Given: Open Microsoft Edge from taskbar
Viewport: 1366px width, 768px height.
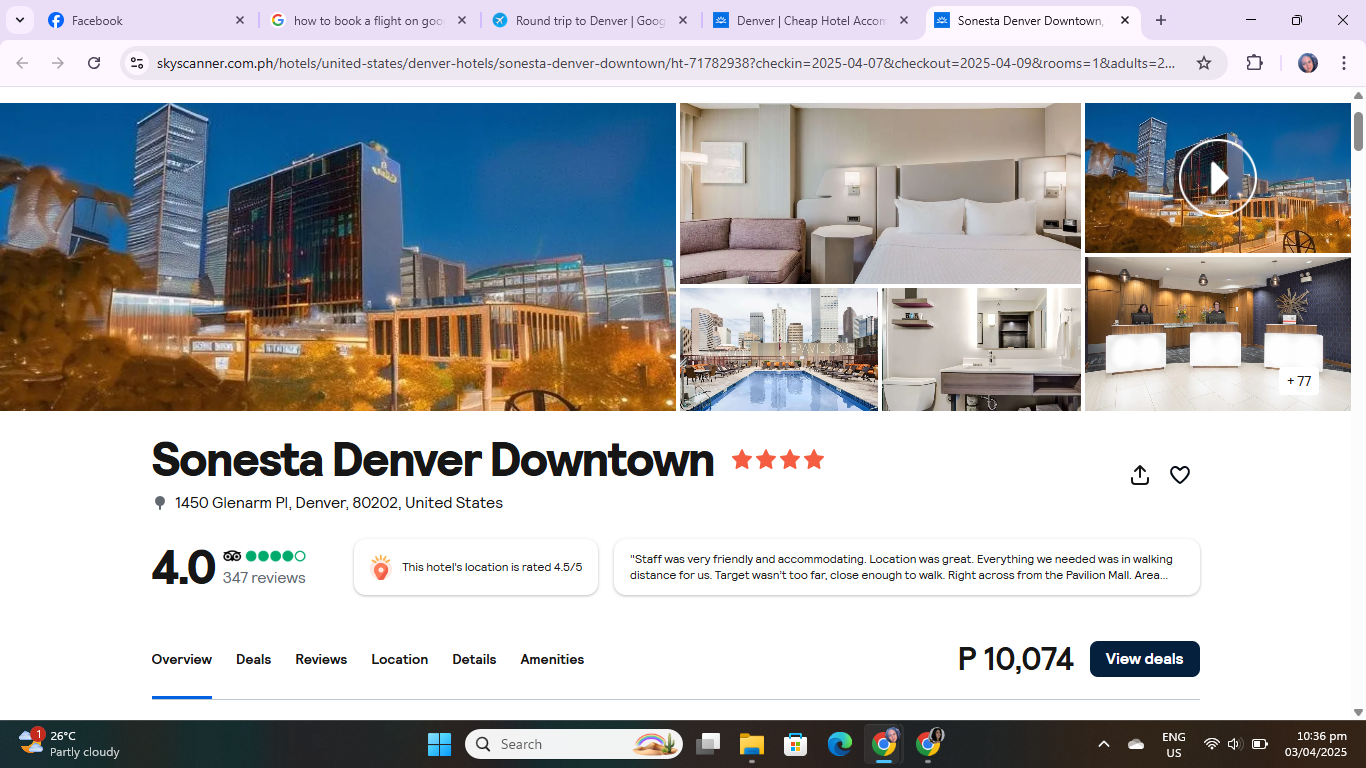Looking at the screenshot, I should point(840,744).
